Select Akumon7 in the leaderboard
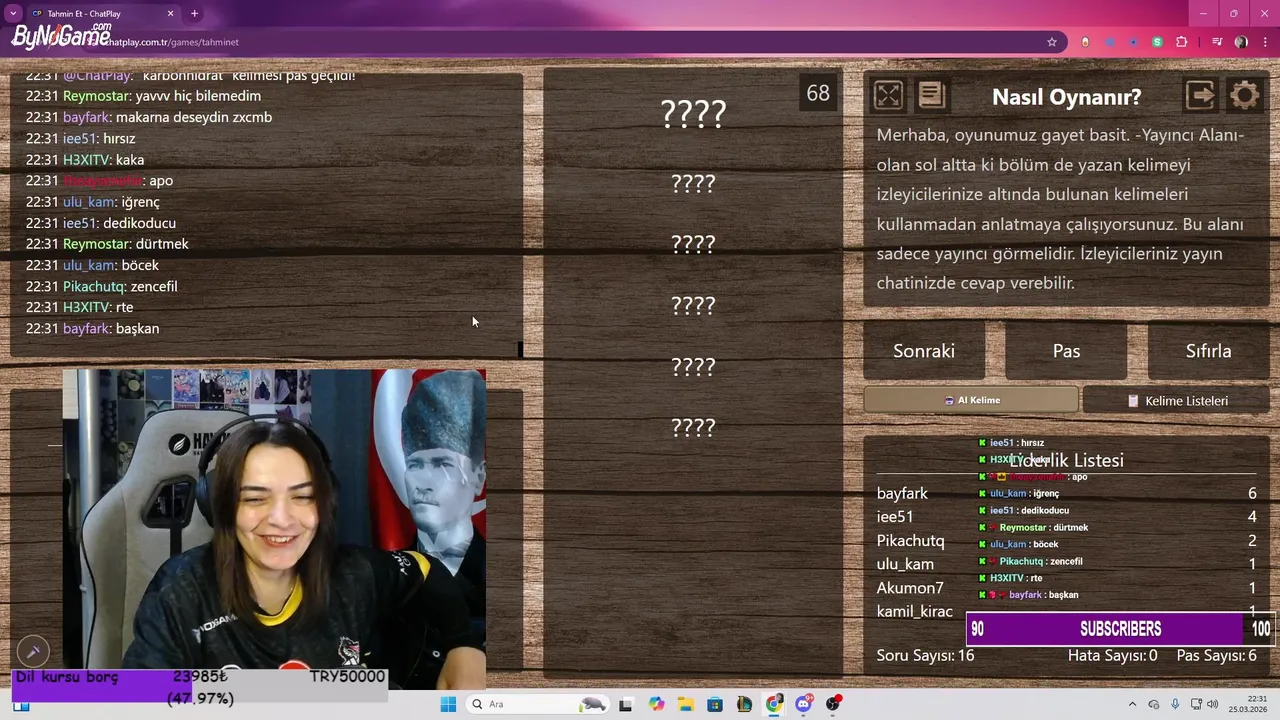This screenshot has height=720, width=1280. [910, 588]
